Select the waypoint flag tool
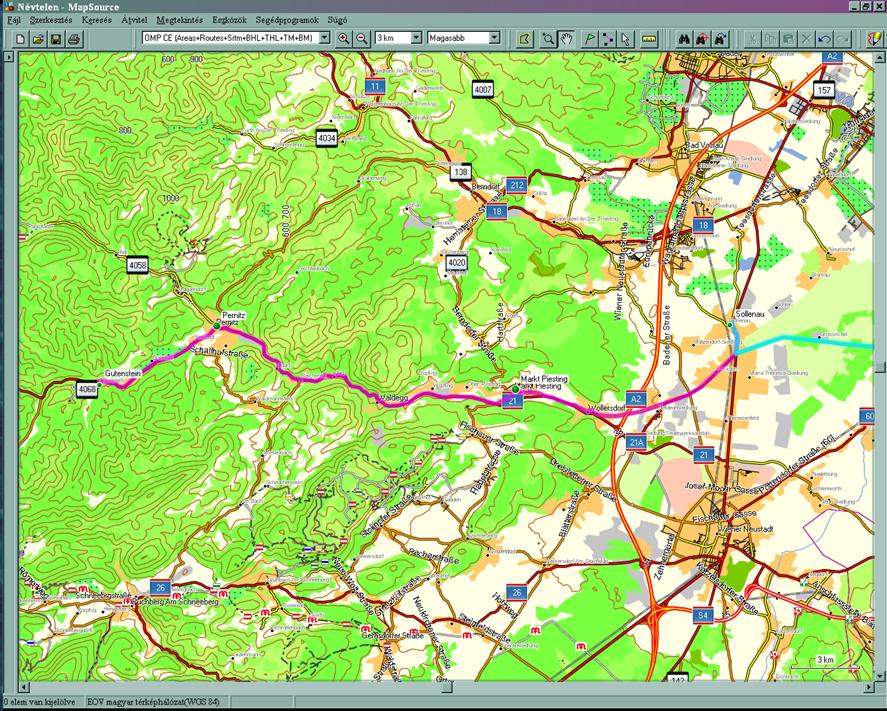The width and height of the screenshot is (887, 711). point(589,39)
